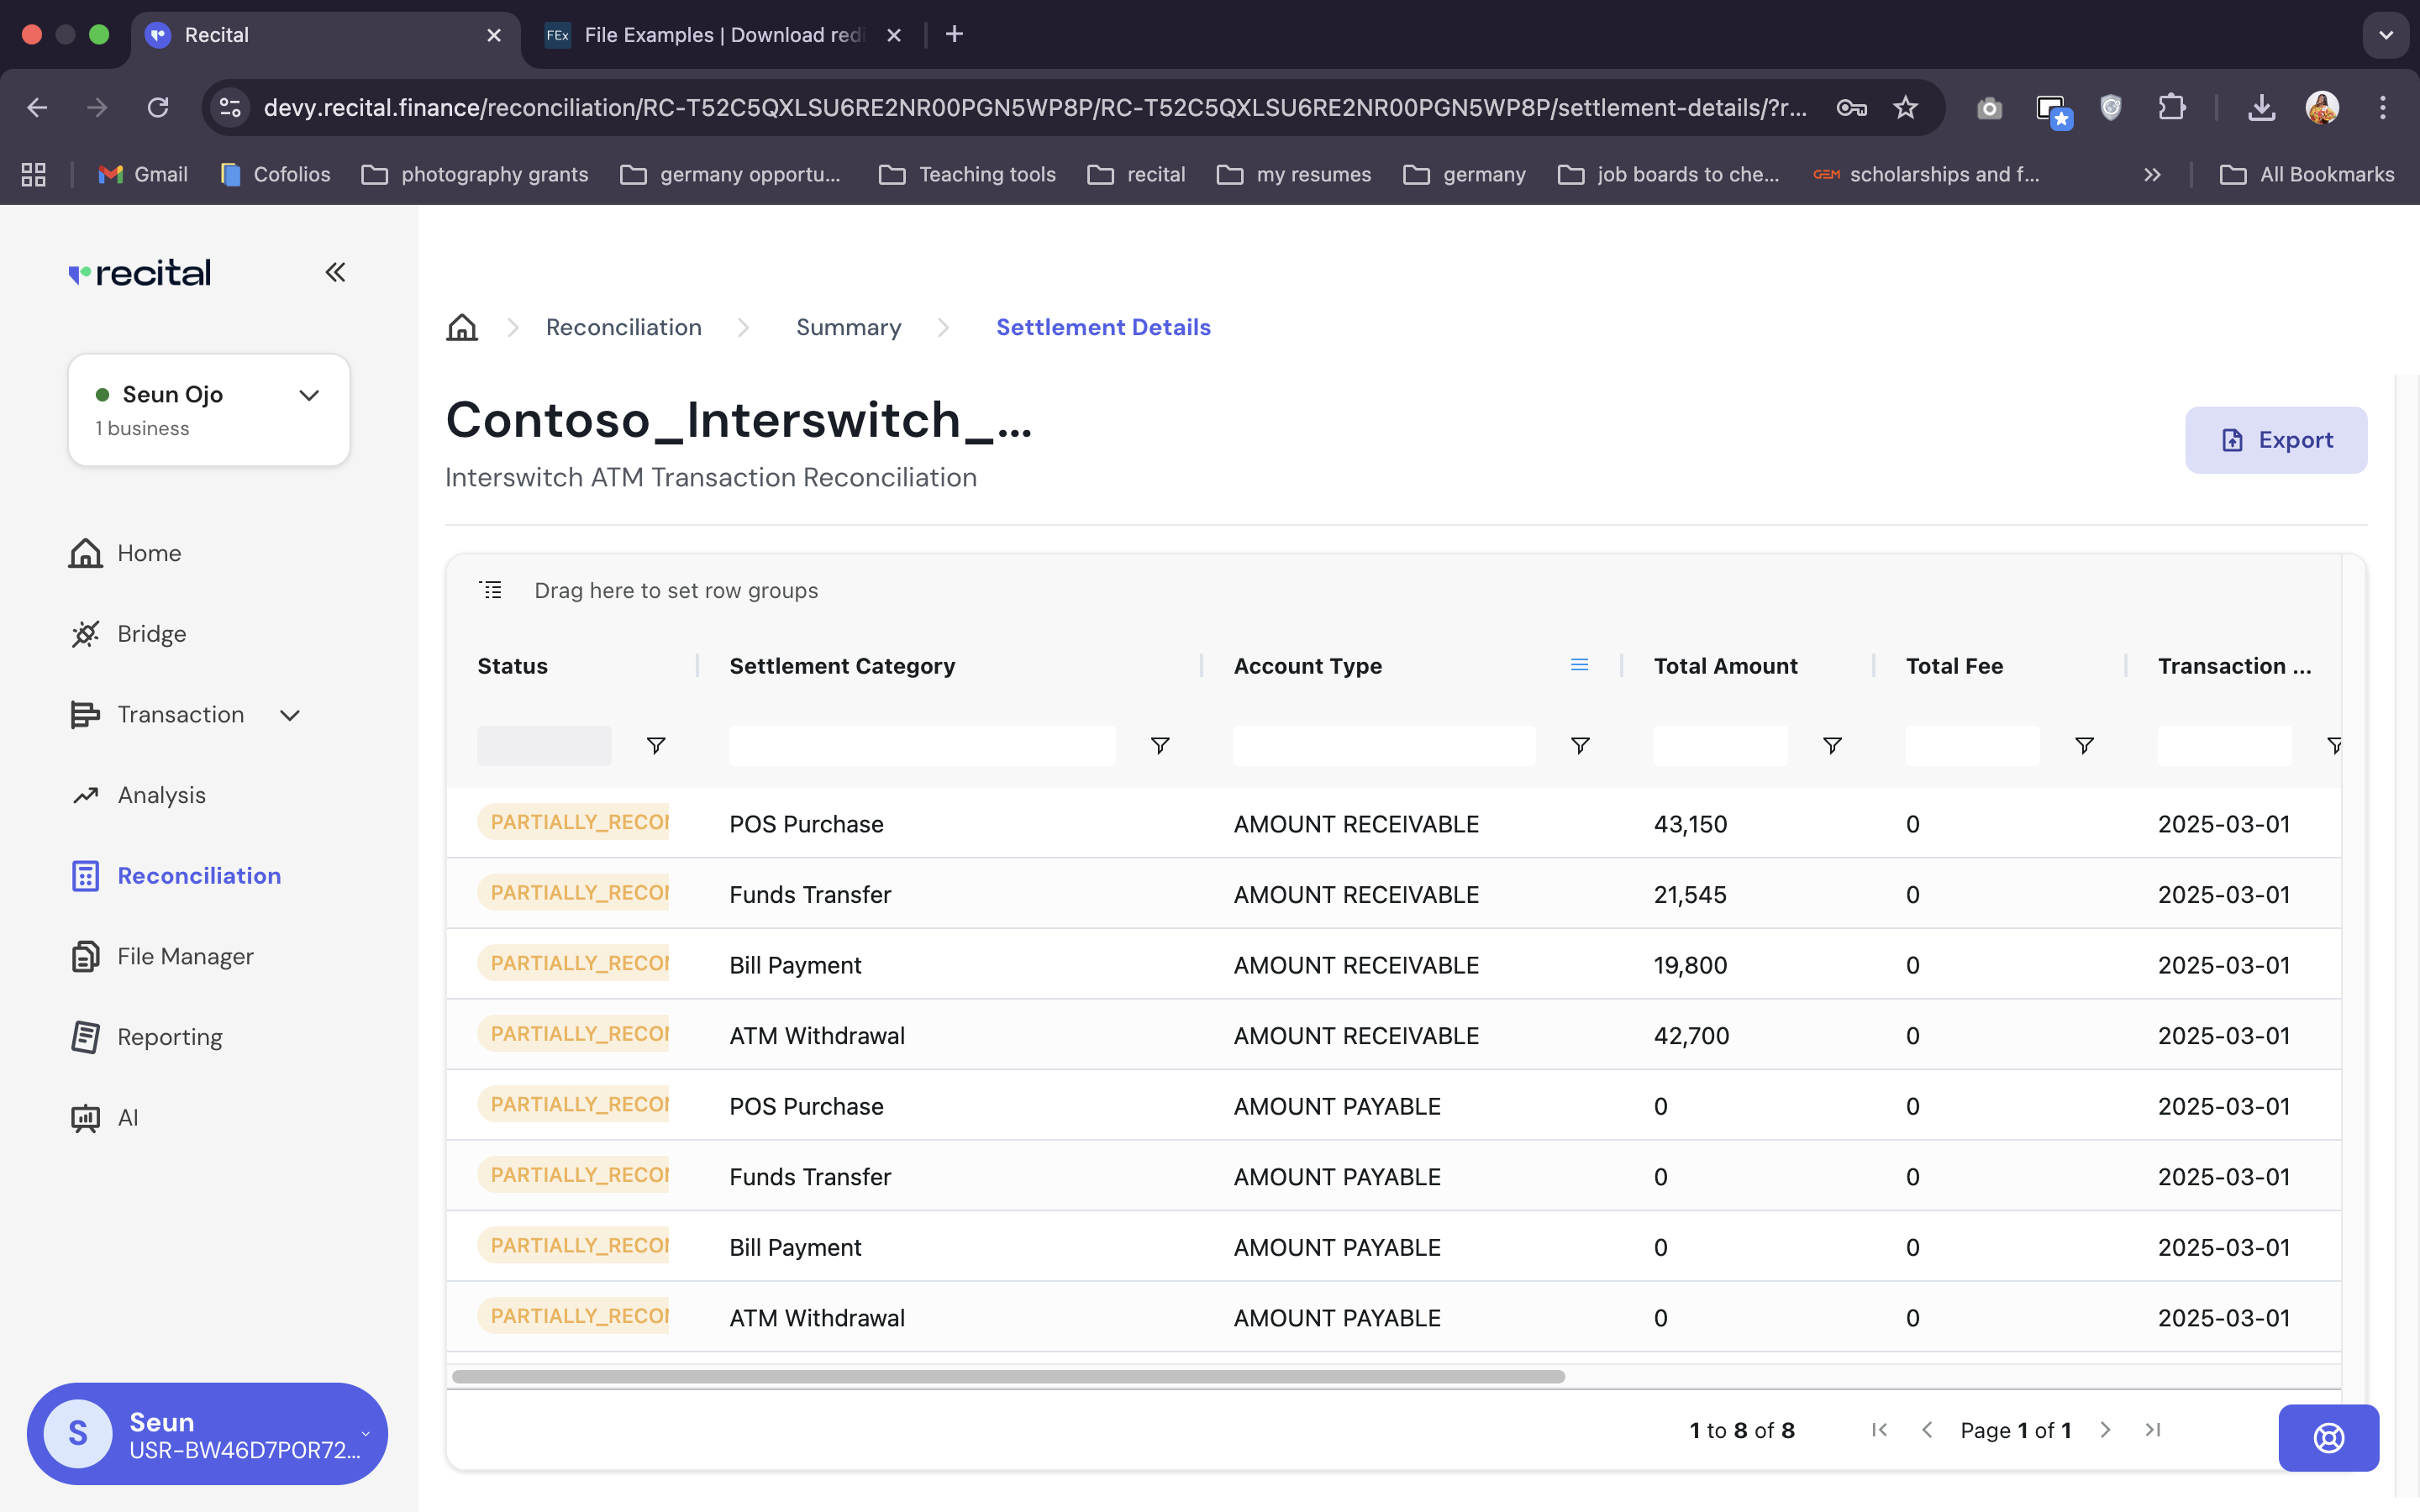Switch to File Examples browser tab

(x=722, y=35)
